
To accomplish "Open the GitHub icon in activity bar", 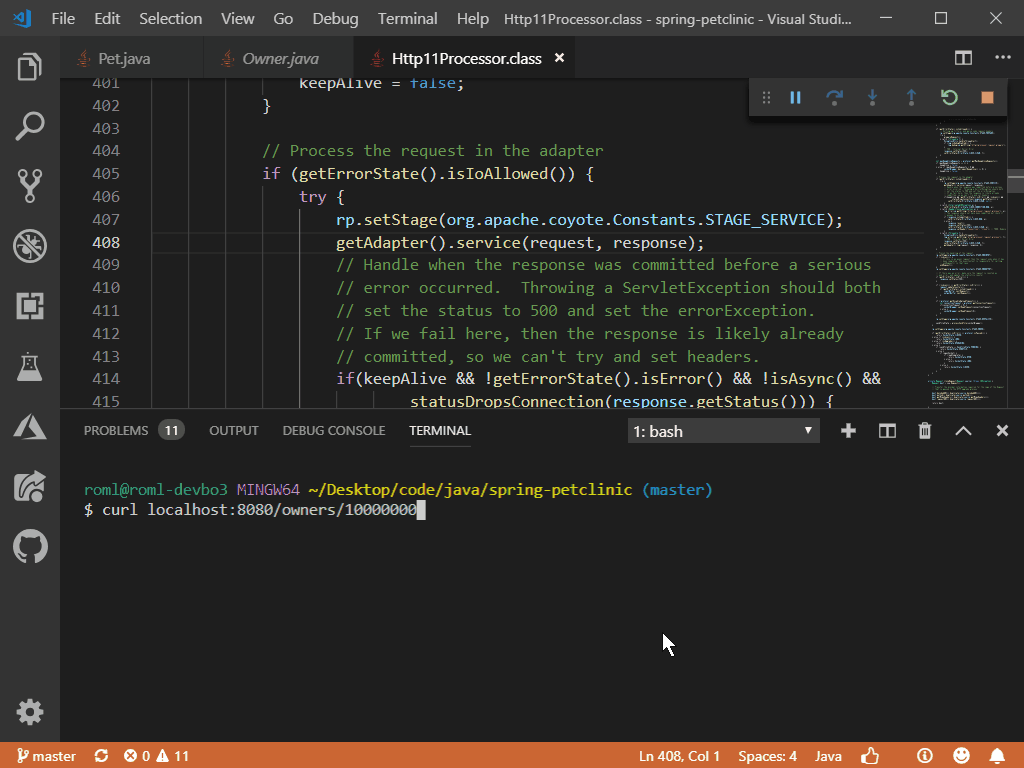I will pos(30,547).
